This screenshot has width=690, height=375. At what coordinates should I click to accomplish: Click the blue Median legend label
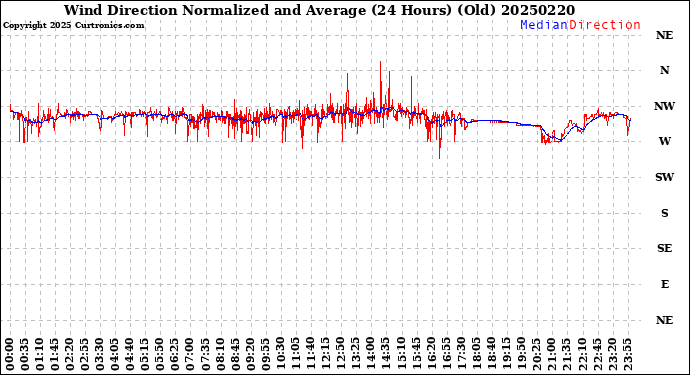point(544,25)
